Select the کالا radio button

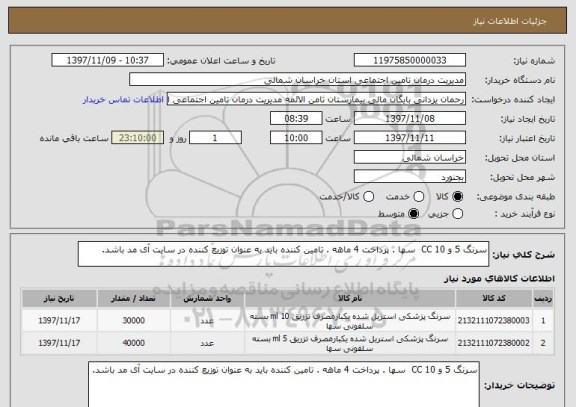(457, 197)
